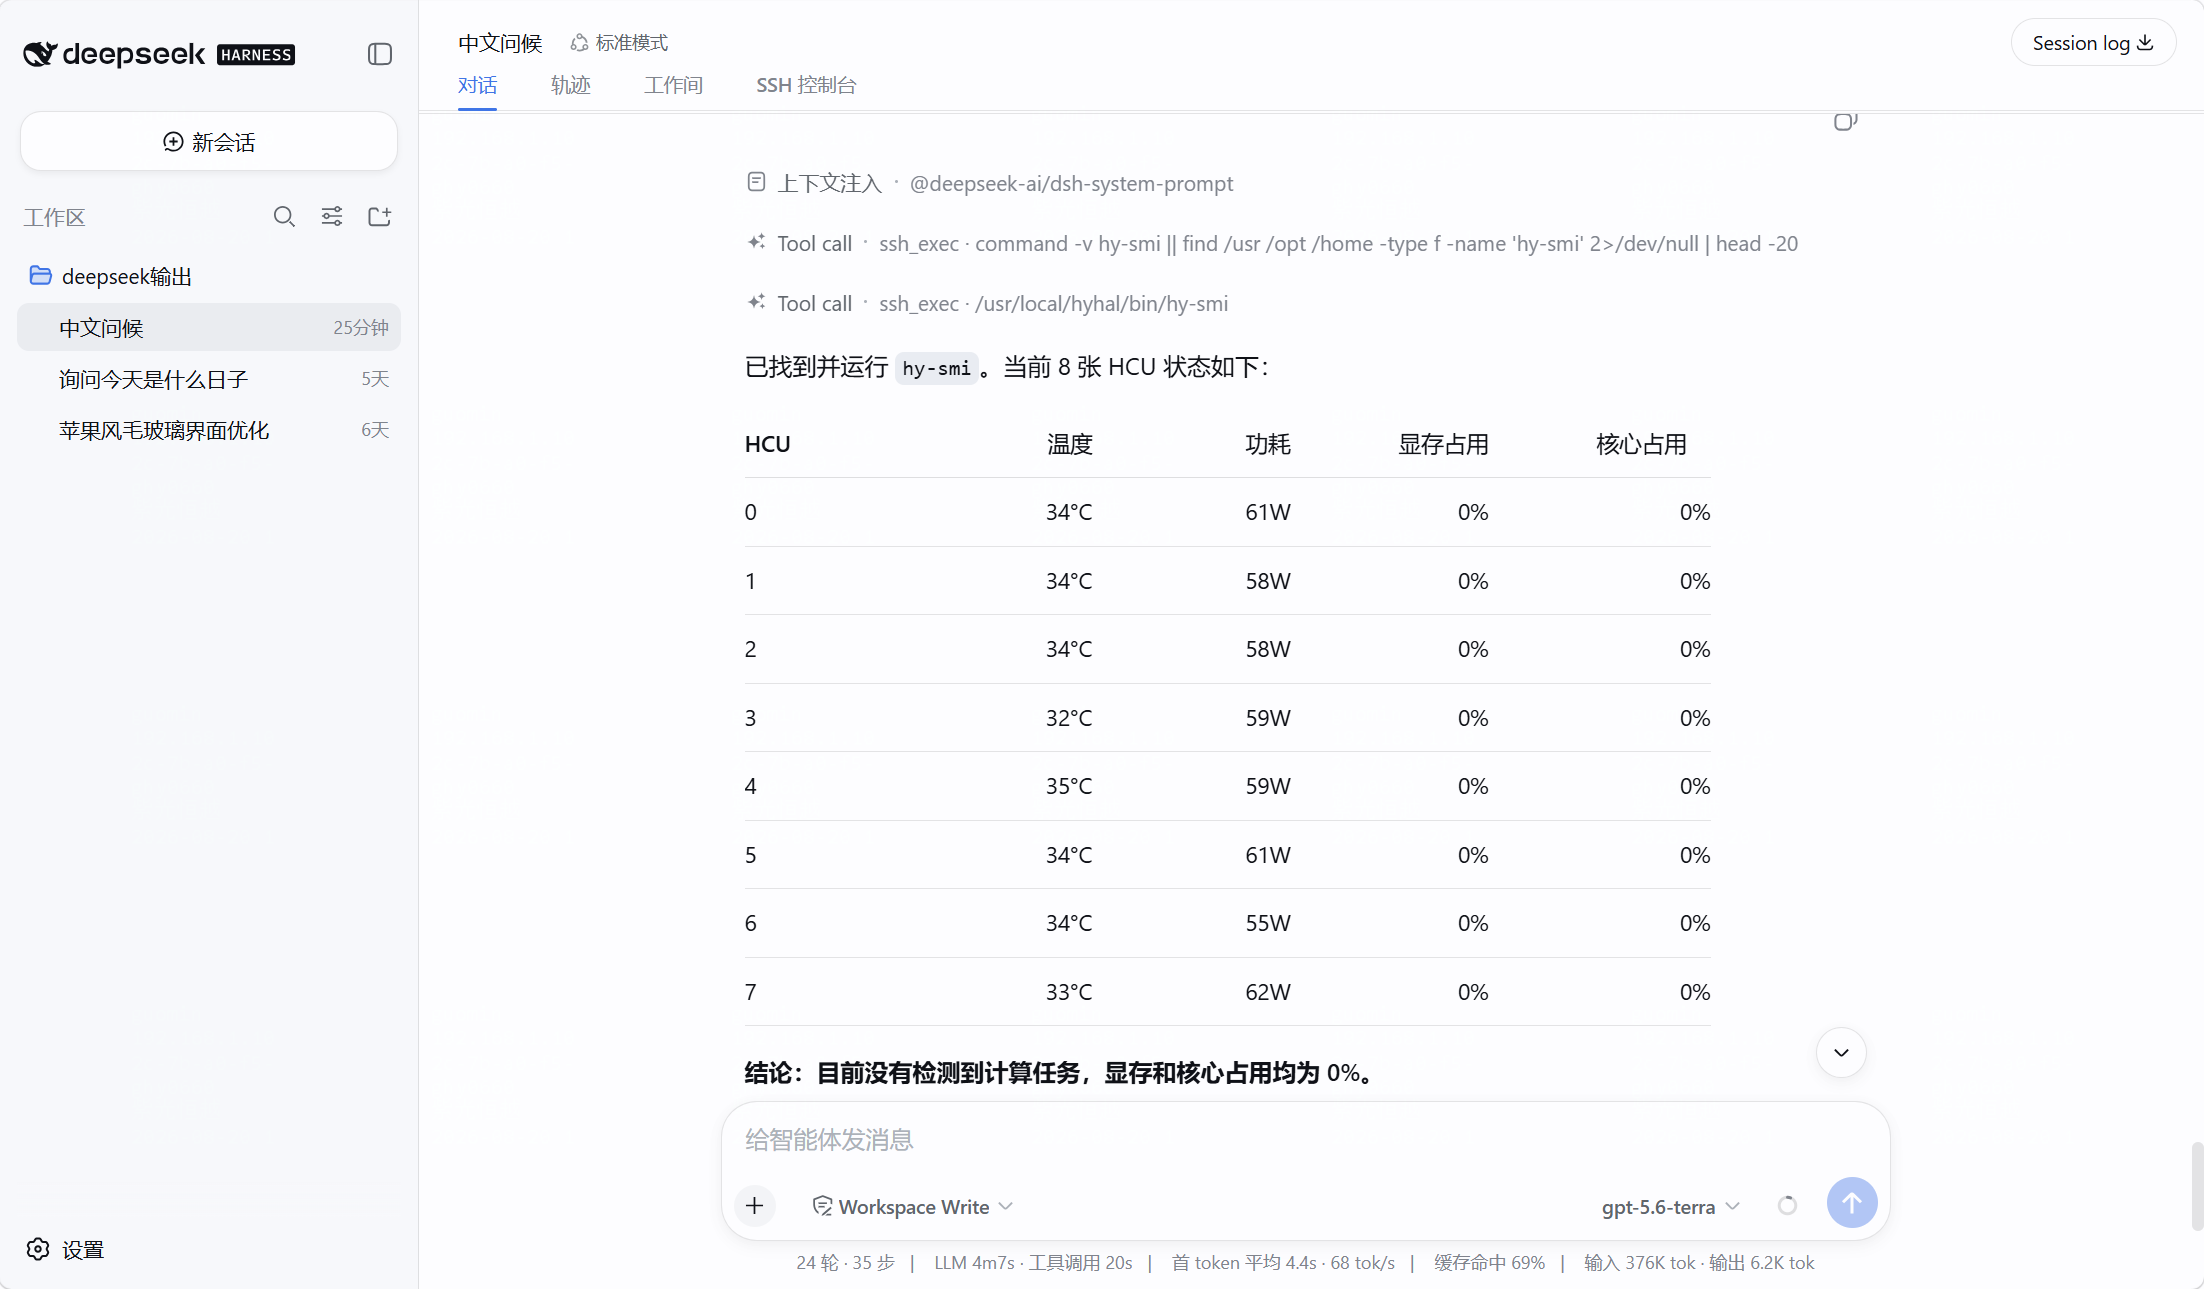This screenshot has height=1289, width=2204.
Task: Focus the 给智能体发消息 message input
Action: (1305, 1140)
